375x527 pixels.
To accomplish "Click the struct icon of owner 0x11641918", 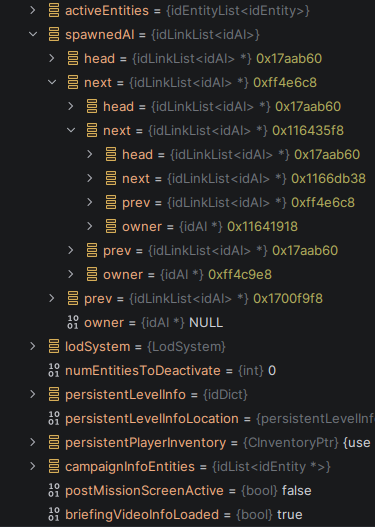I will [111, 227].
